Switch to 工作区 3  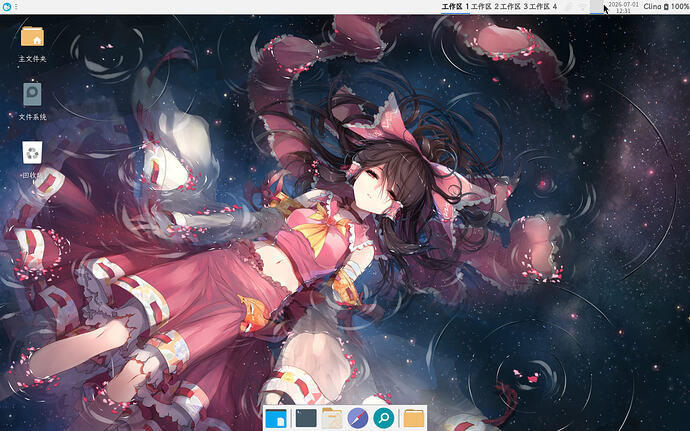pyautogui.click(x=514, y=7)
